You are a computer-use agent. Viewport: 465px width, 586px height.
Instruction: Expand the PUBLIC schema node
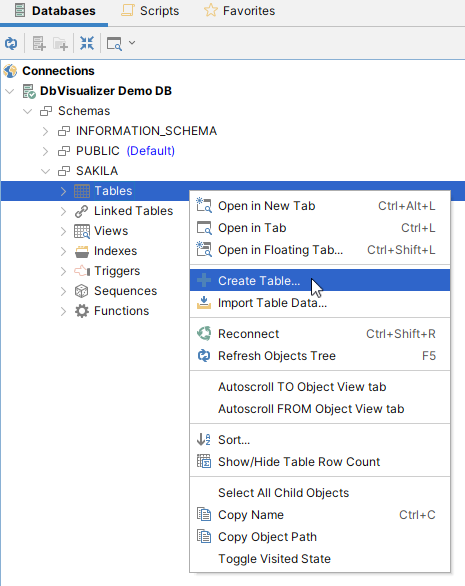coord(45,151)
